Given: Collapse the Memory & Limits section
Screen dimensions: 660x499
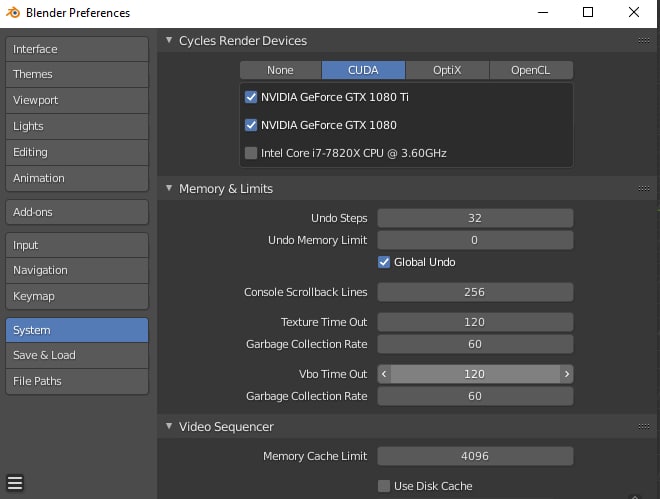Looking at the screenshot, I should coord(168,189).
